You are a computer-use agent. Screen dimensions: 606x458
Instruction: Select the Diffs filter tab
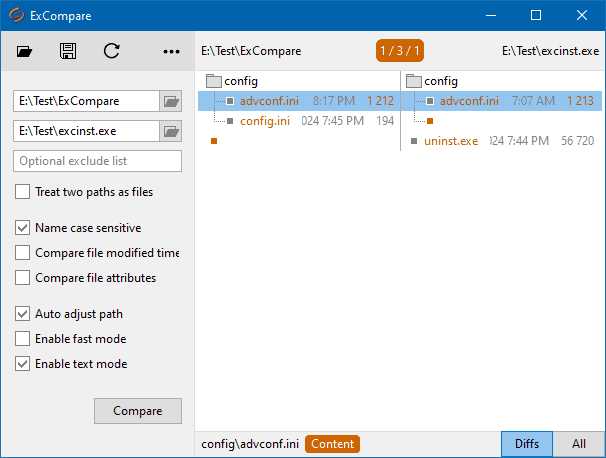pos(526,444)
